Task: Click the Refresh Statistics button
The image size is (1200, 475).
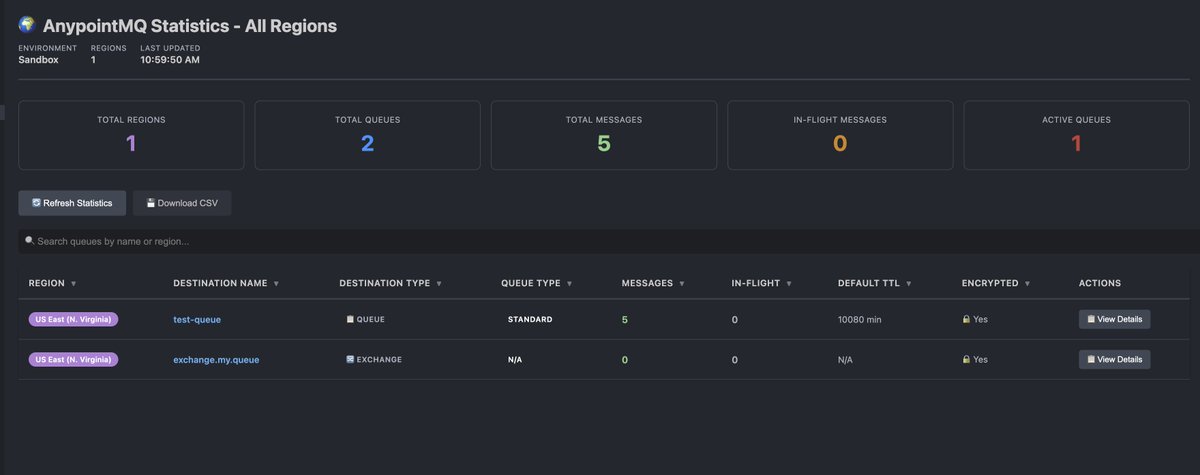Action: (x=72, y=203)
